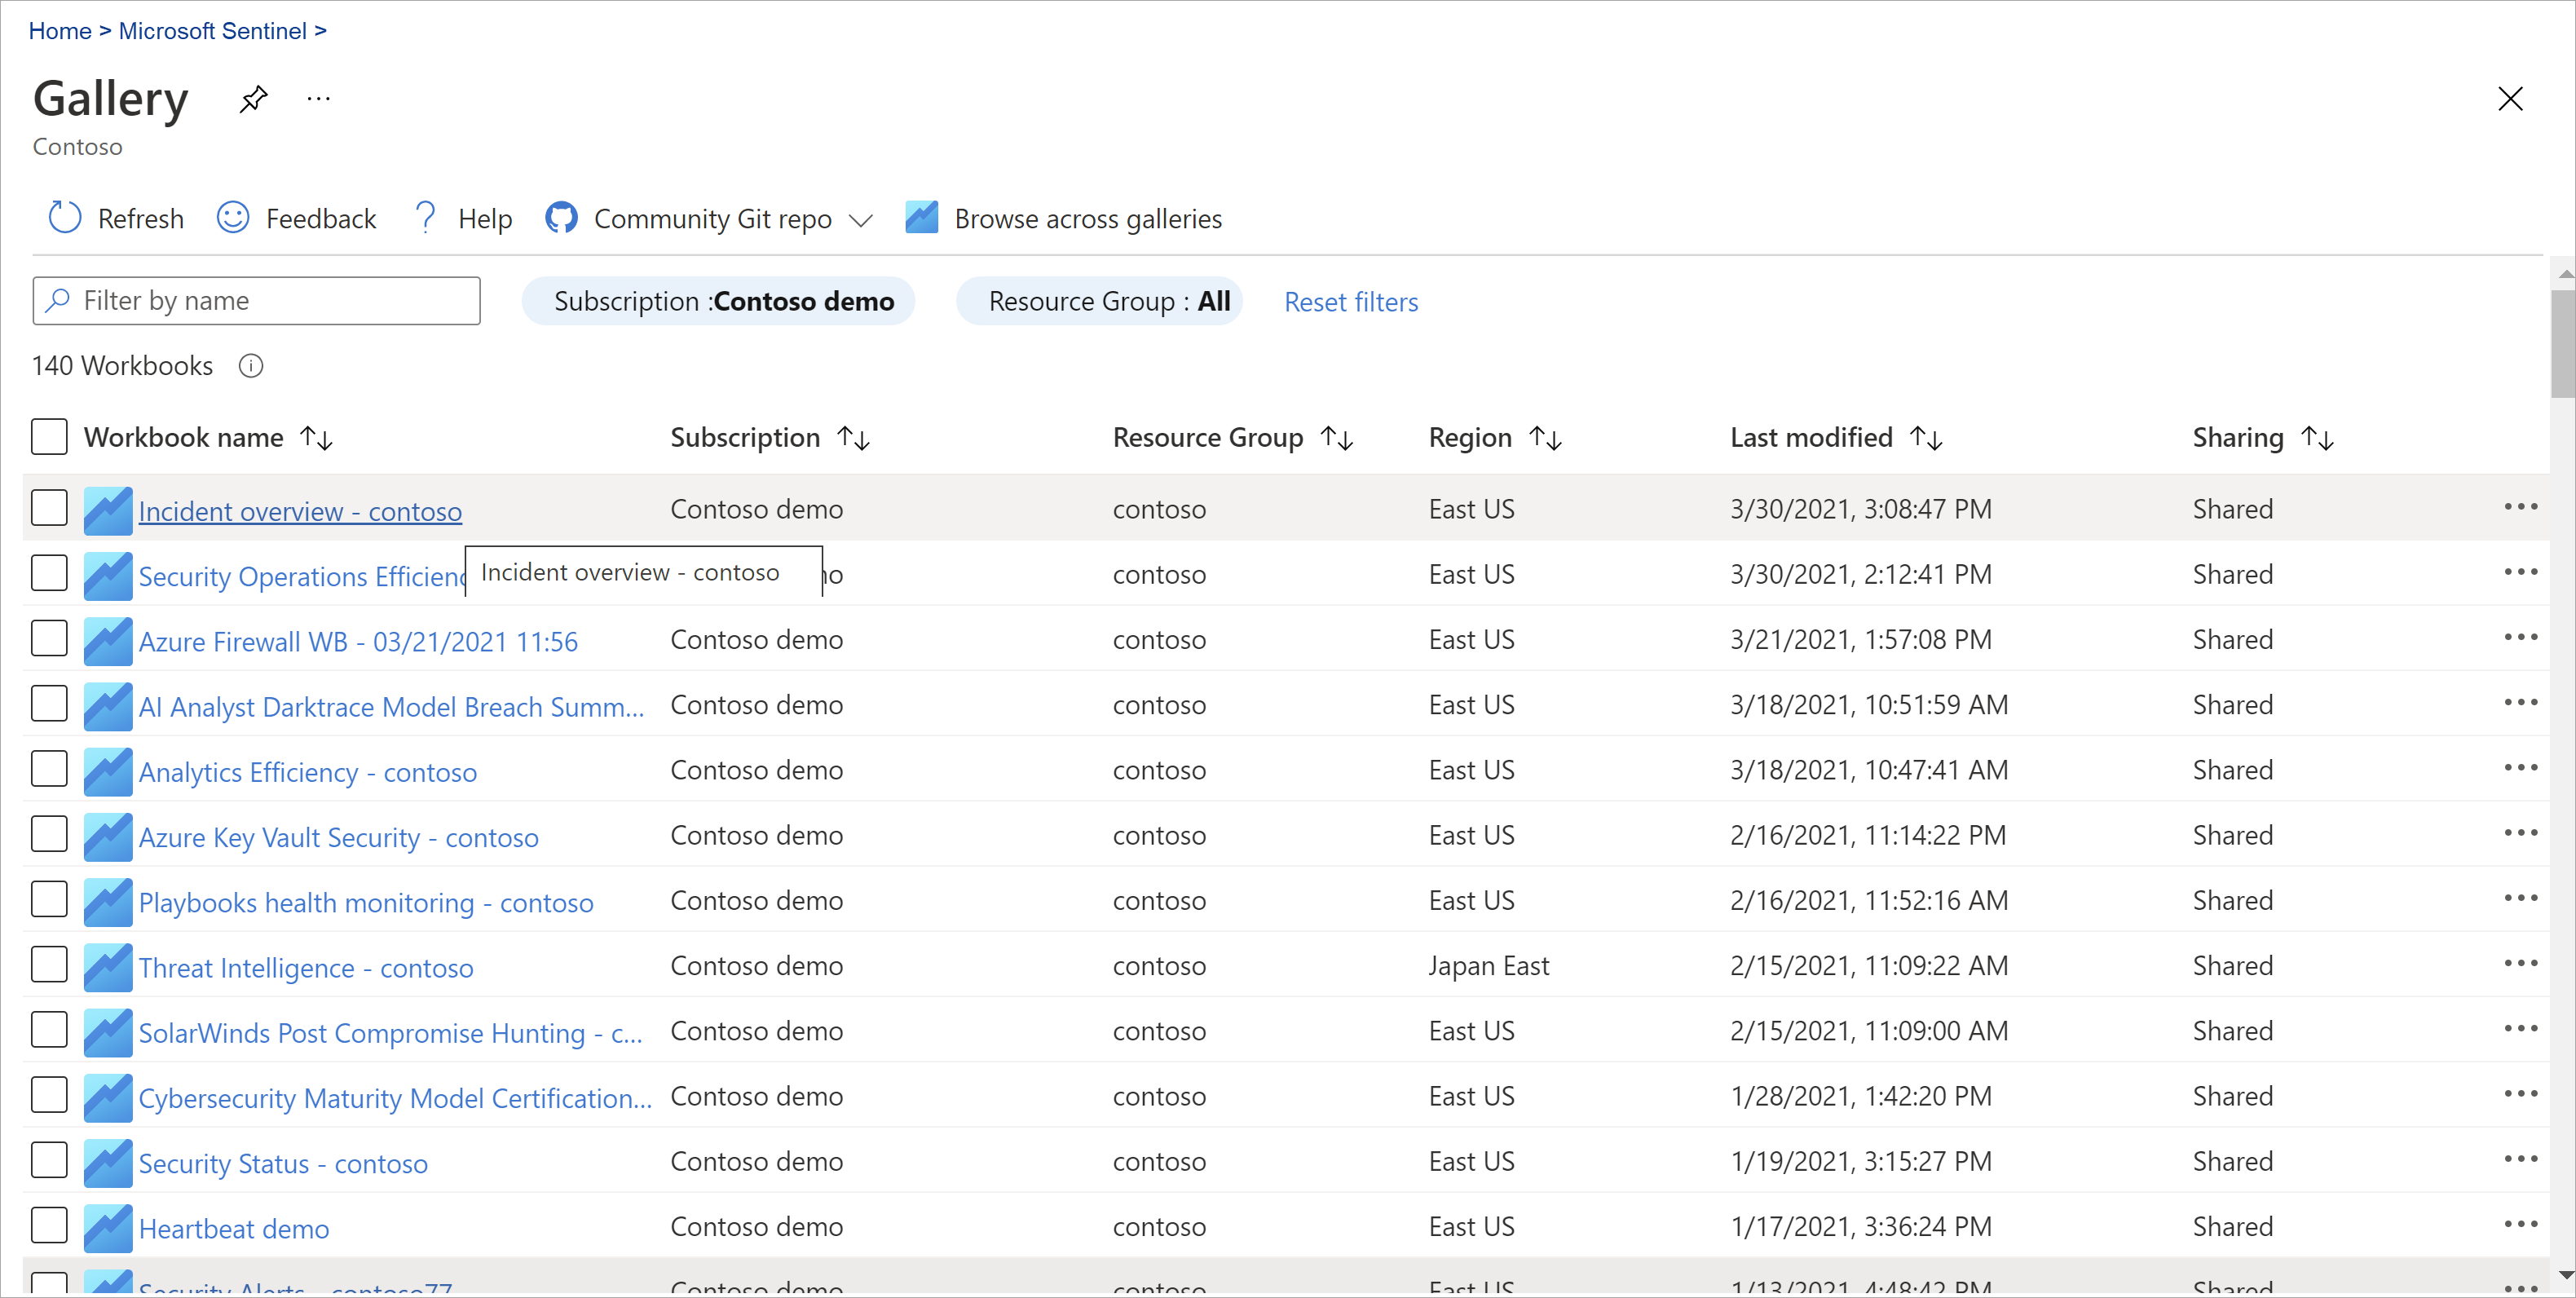
Task: Open Playbooks health monitoring - contoso workbook
Action: coord(366,903)
